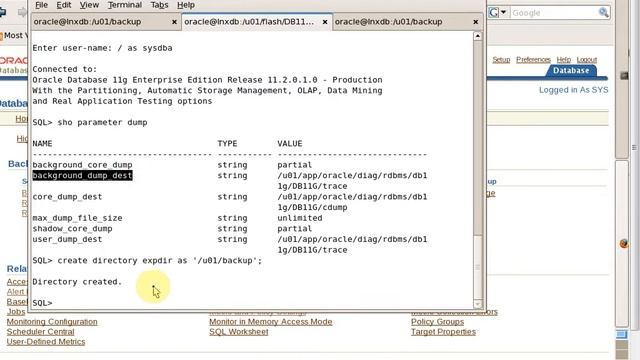Screen dimensions: 640x360
Task: Click the 'sho parameter dump' command line
Action: click(x=90, y=122)
